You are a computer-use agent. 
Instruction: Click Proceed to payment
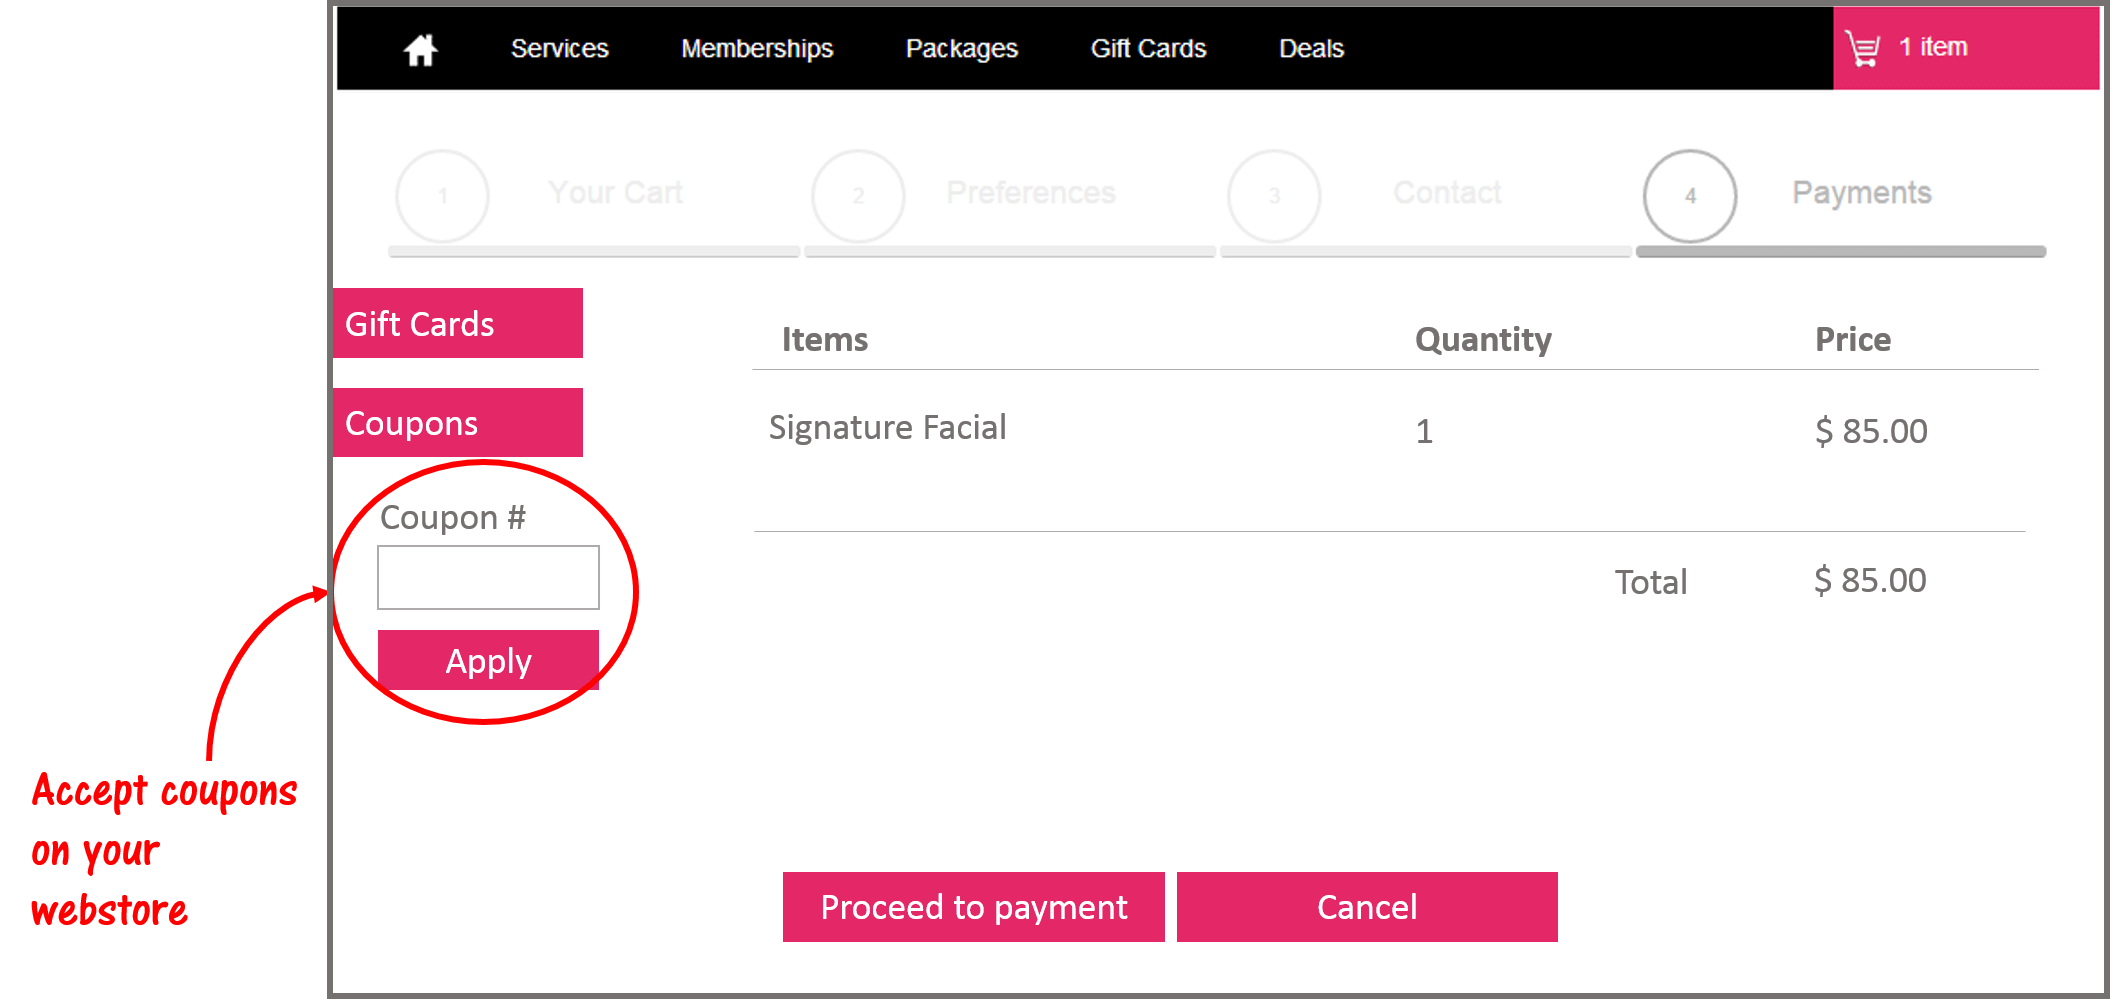tap(972, 906)
